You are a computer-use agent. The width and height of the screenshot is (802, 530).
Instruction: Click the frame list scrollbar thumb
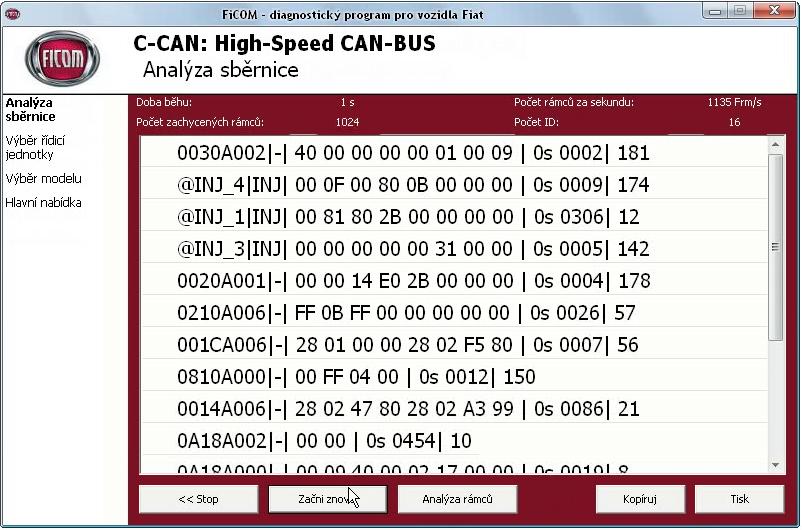(x=776, y=245)
